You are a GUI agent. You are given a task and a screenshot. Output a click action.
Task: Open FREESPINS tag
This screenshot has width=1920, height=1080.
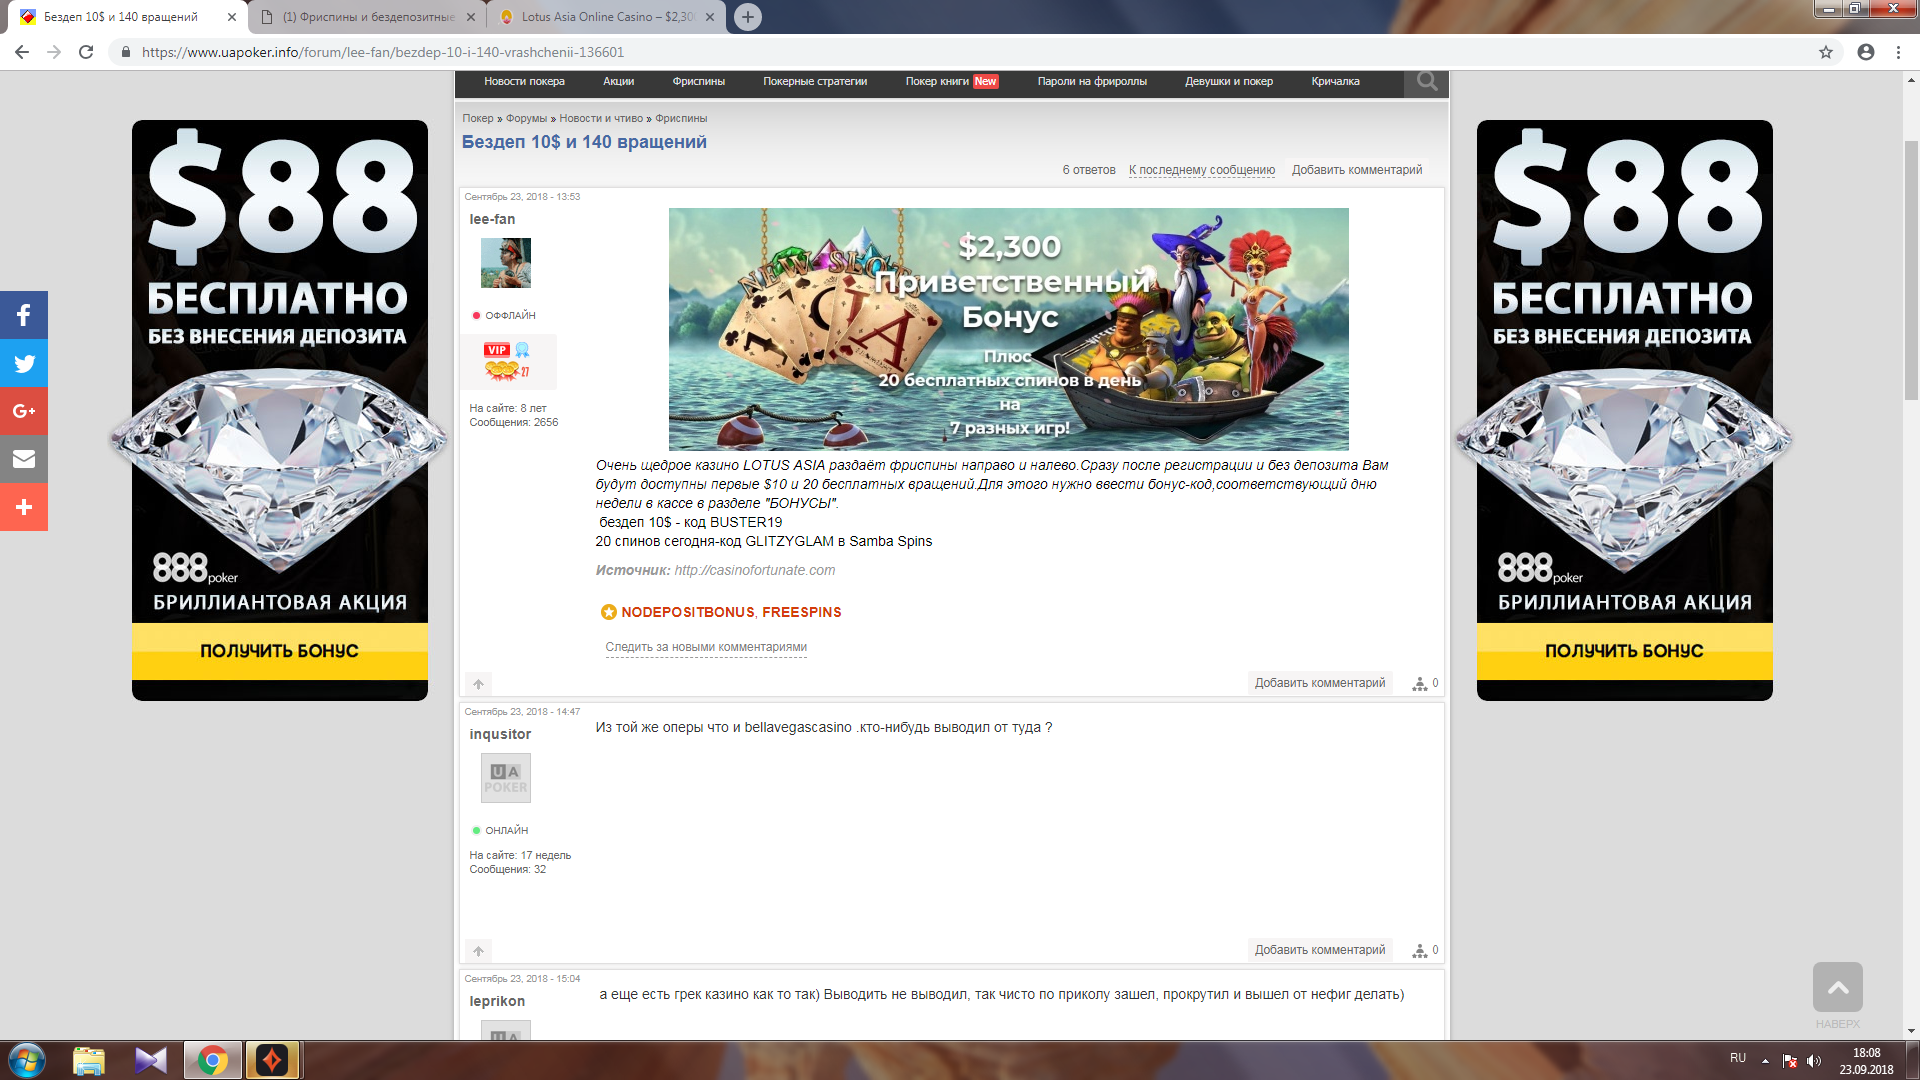(x=801, y=612)
